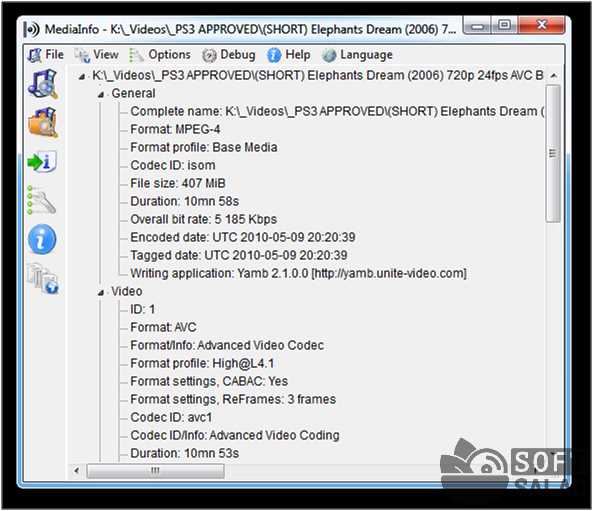Click the open file sidebar icon
This screenshot has width=594, height=511.
pos(43,84)
